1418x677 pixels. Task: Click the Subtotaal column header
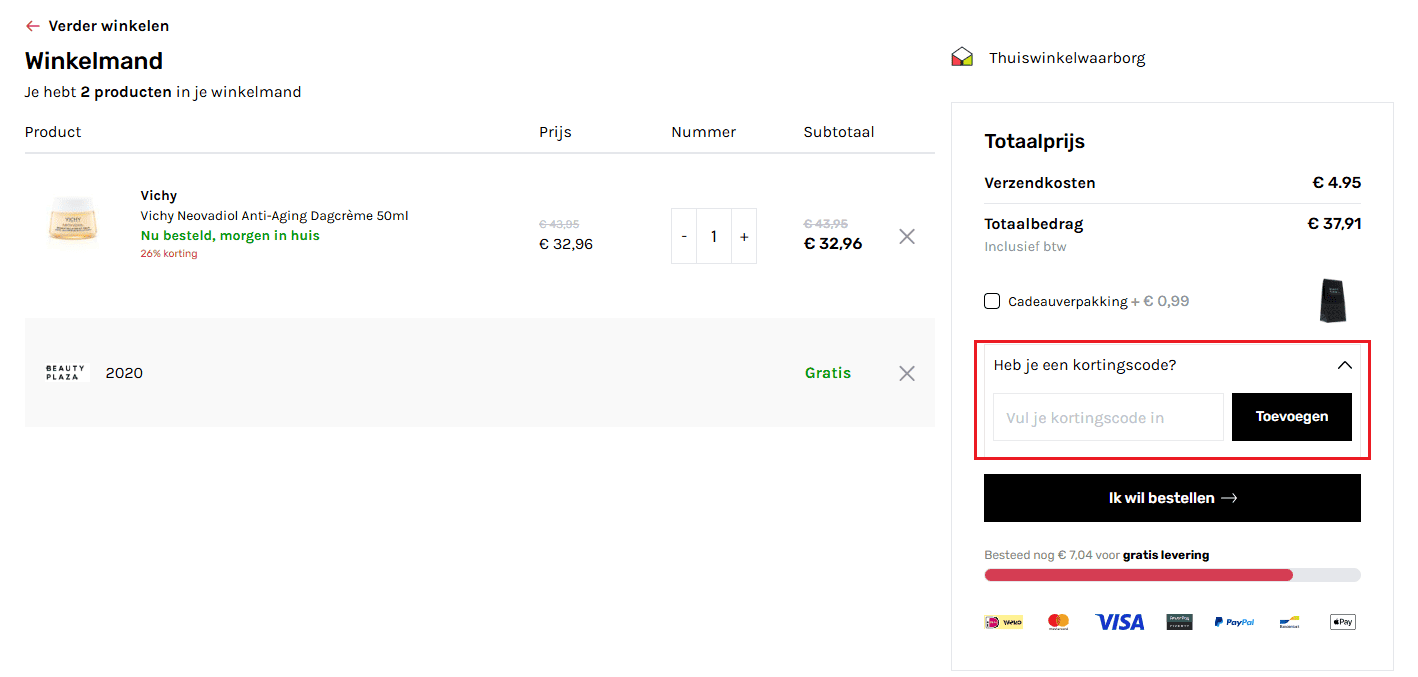[x=839, y=132]
